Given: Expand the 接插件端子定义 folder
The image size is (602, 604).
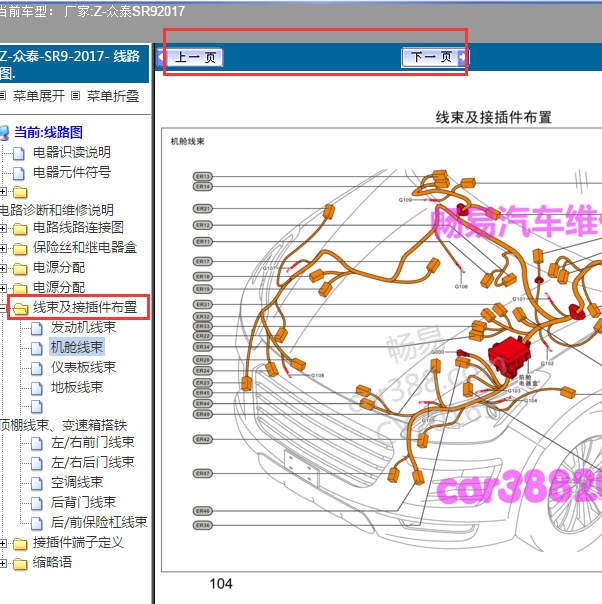Looking at the screenshot, I should point(3,544).
